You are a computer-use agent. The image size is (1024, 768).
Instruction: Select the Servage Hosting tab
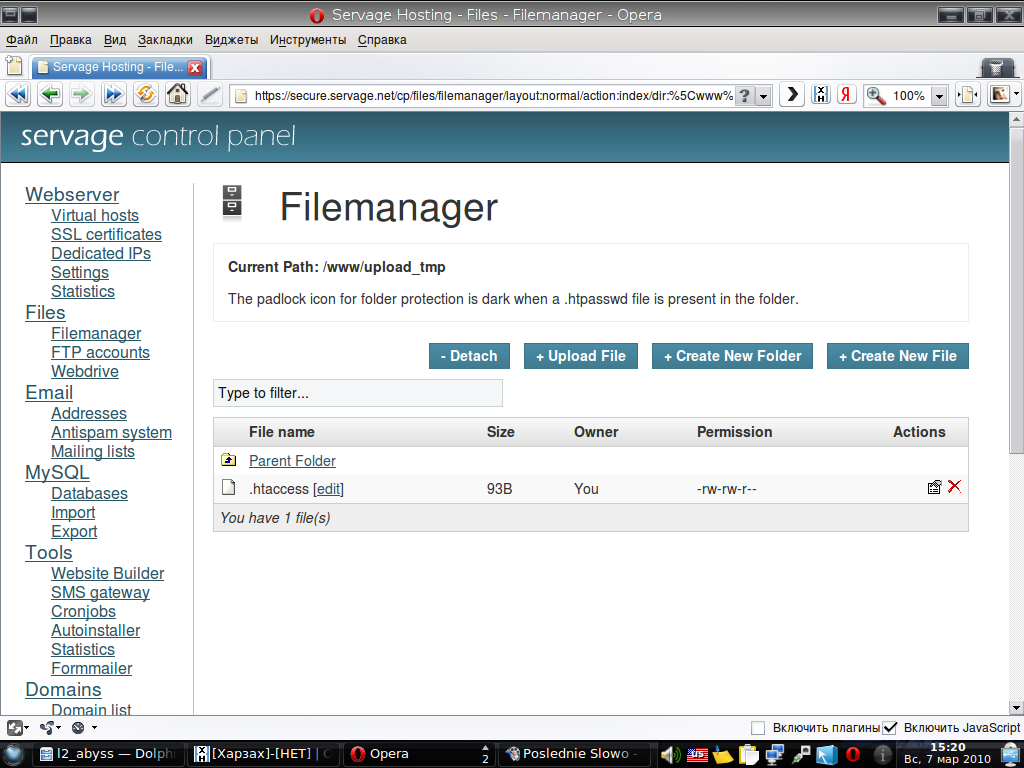coord(120,67)
